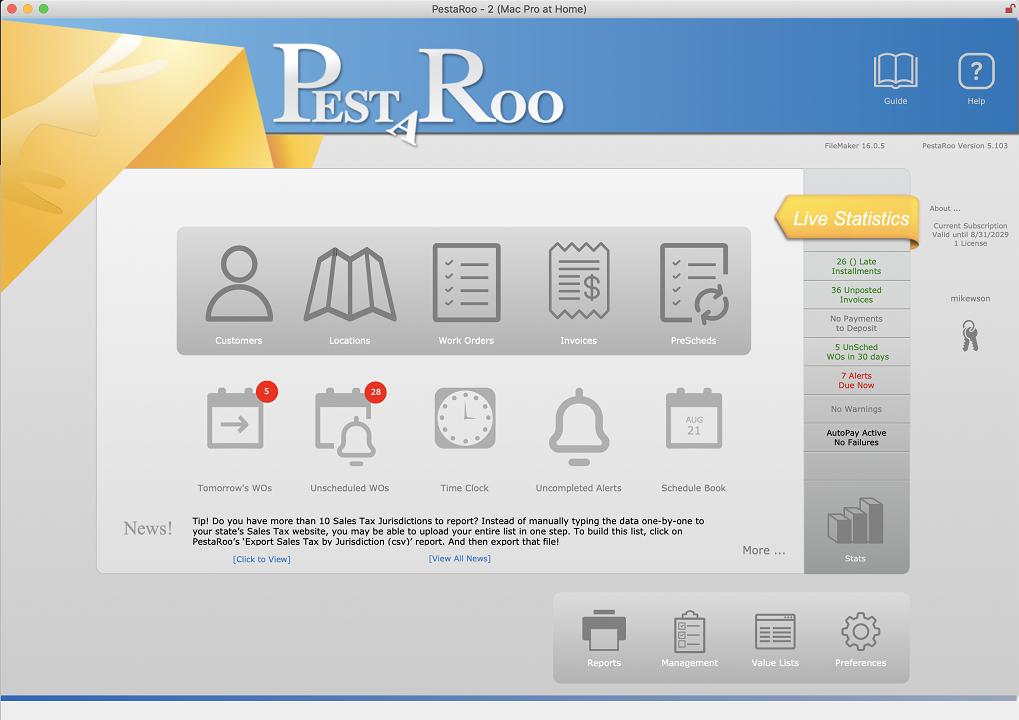This screenshot has width=1019, height=720.
Task: Click the red 28 badge on Unscheduled WOs
Action: point(376,392)
